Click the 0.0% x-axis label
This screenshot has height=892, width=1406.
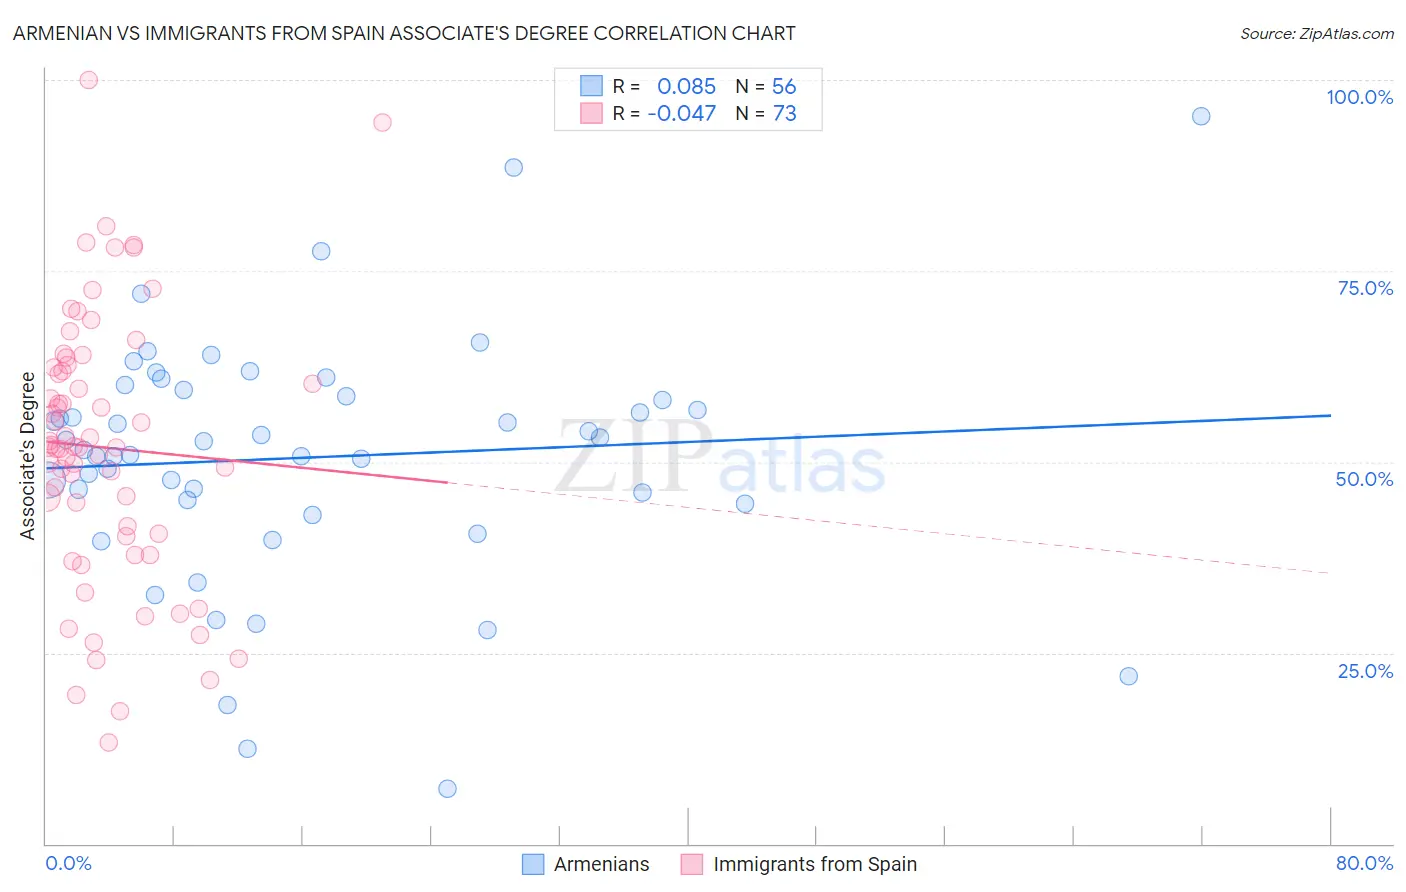(x=68, y=863)
